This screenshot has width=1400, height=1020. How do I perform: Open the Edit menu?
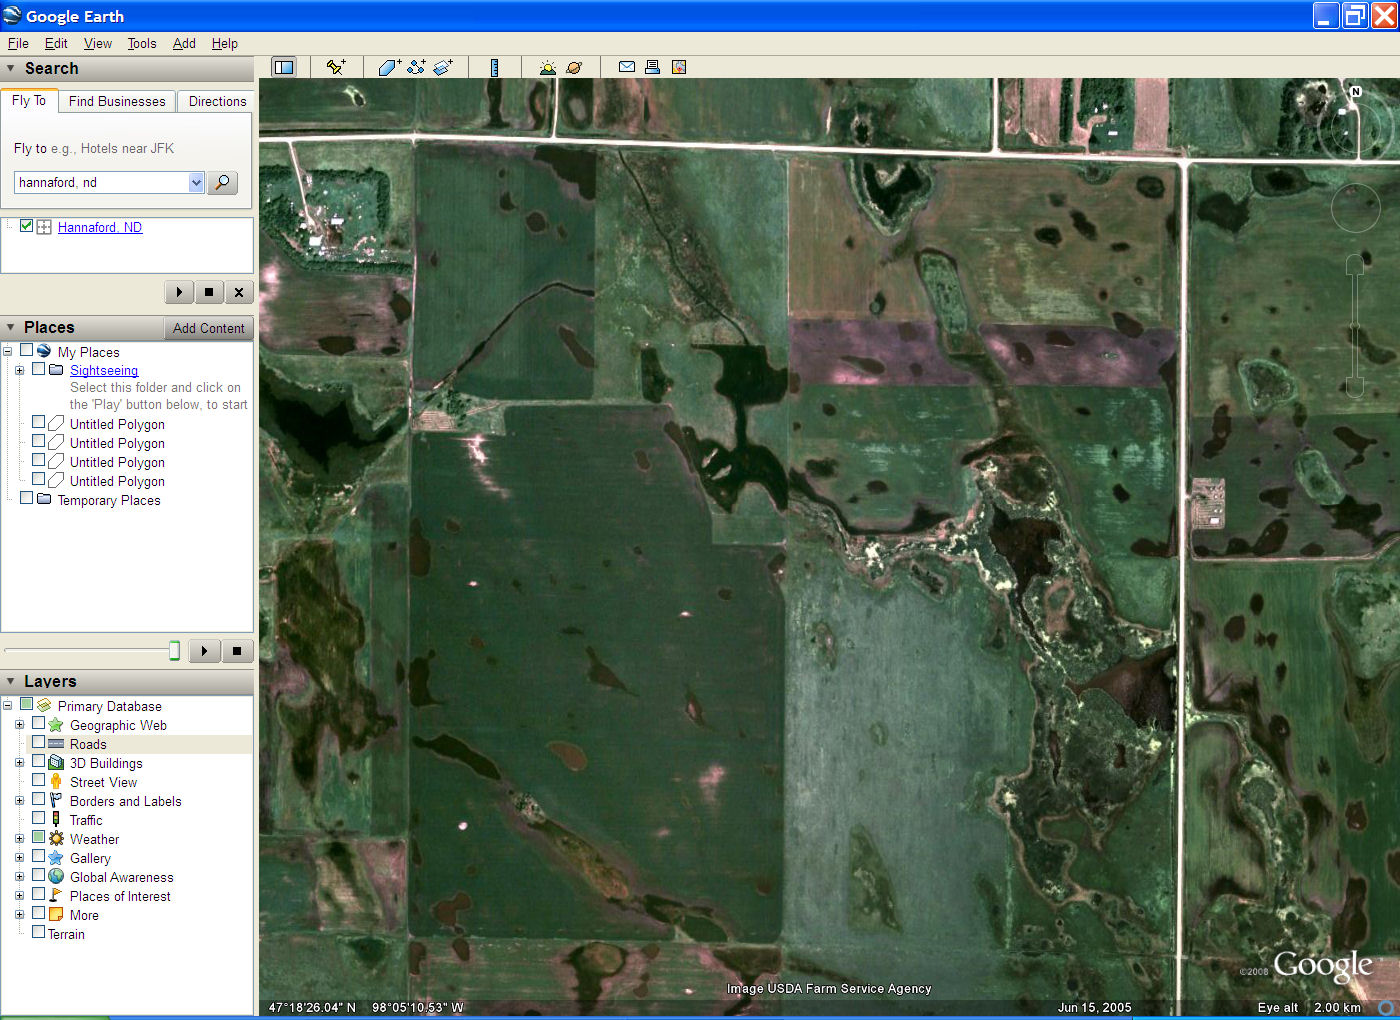click(56, 43)
